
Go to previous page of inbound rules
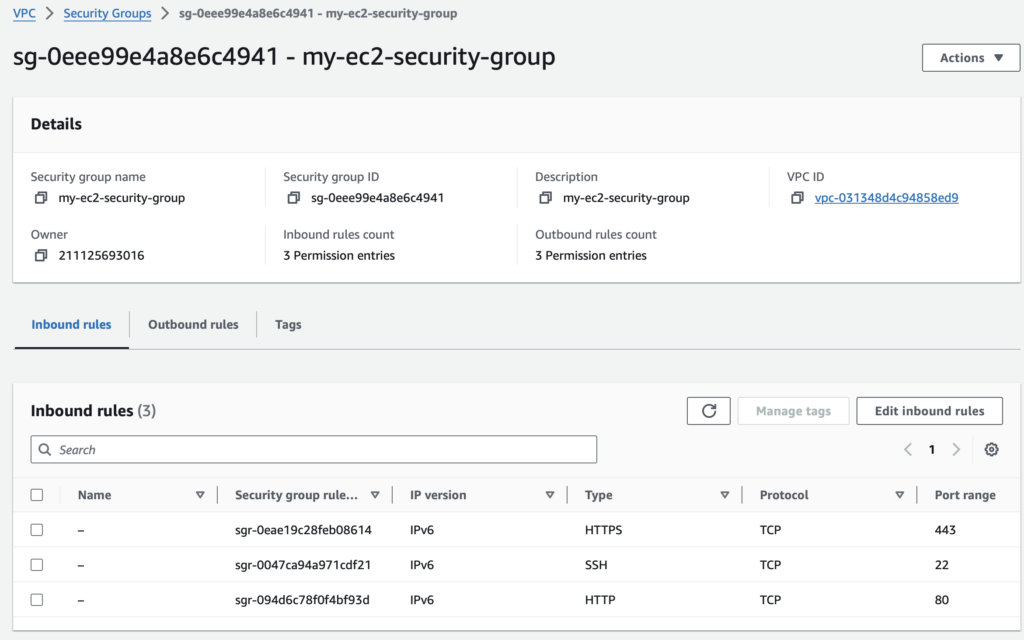pyautogui.click(x=908, y=449)
